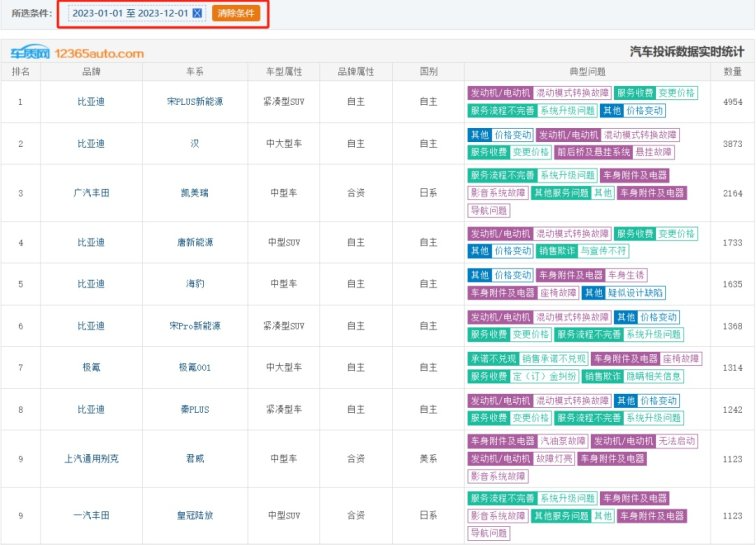This screenshot has height=545, width=756.
Task: Click the 座椅故障 tag in the 极氪001 row
Action: point(680,358)
